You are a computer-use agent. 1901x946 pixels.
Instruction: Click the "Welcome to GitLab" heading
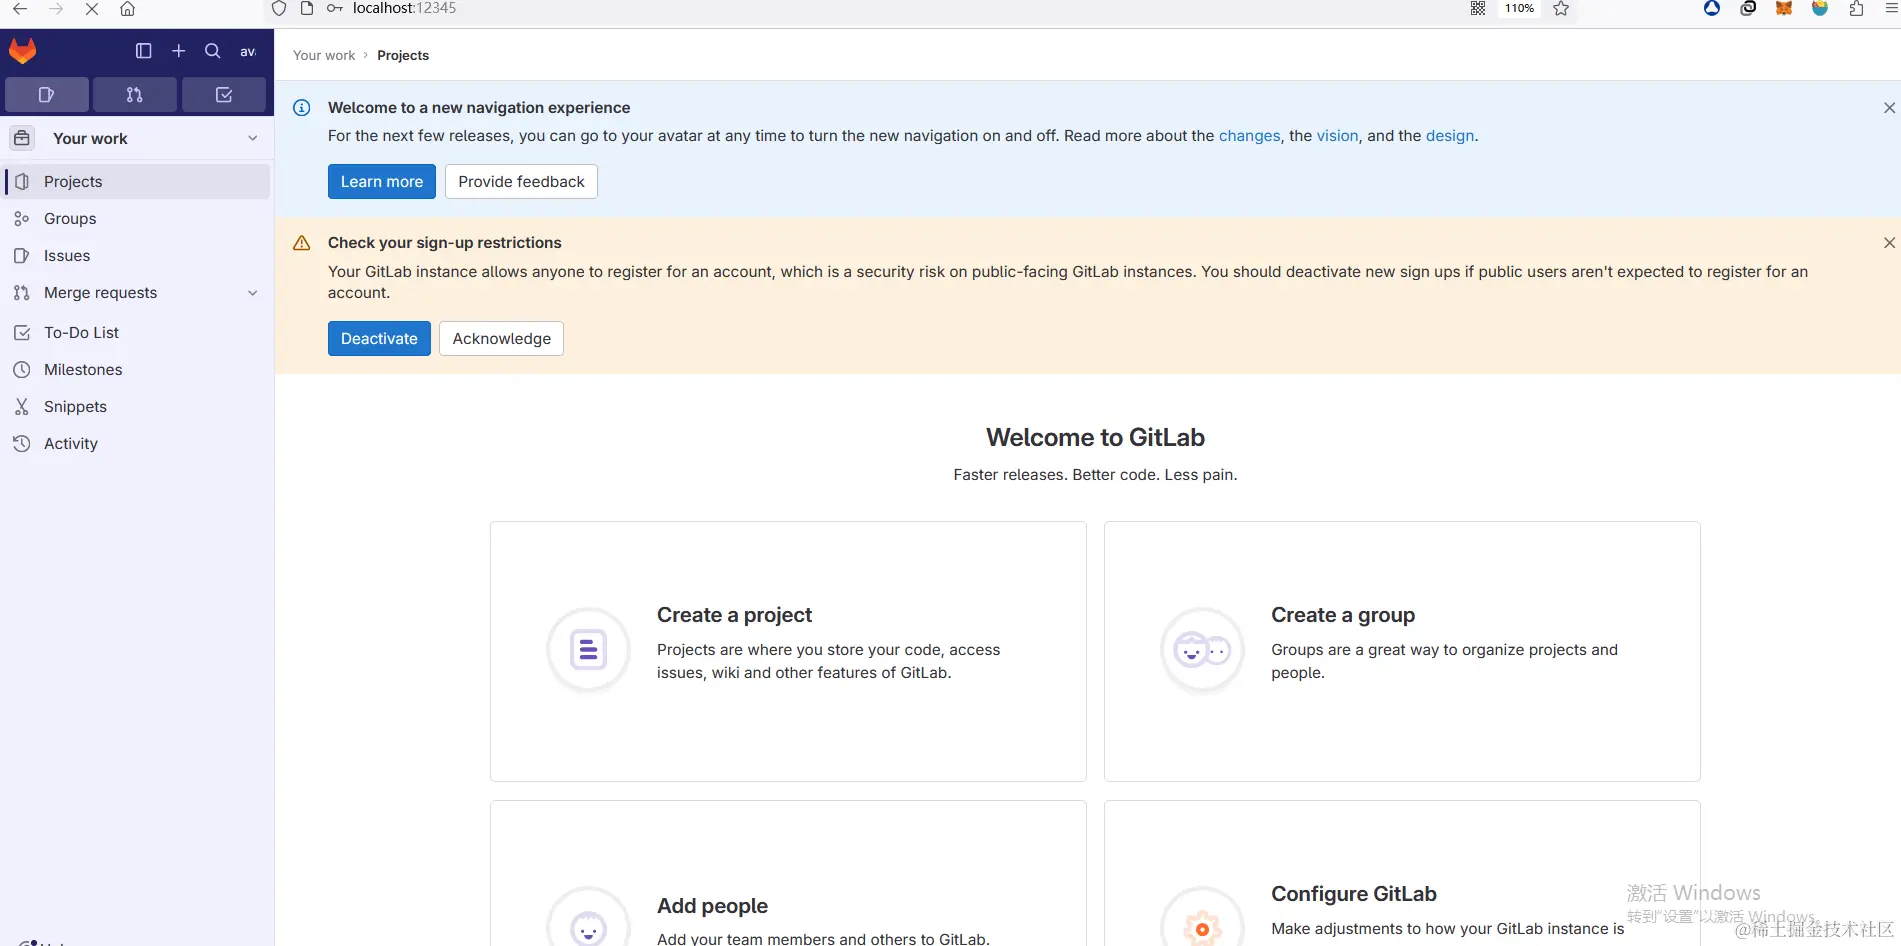pyautogui.click(x=1095, y=438)
